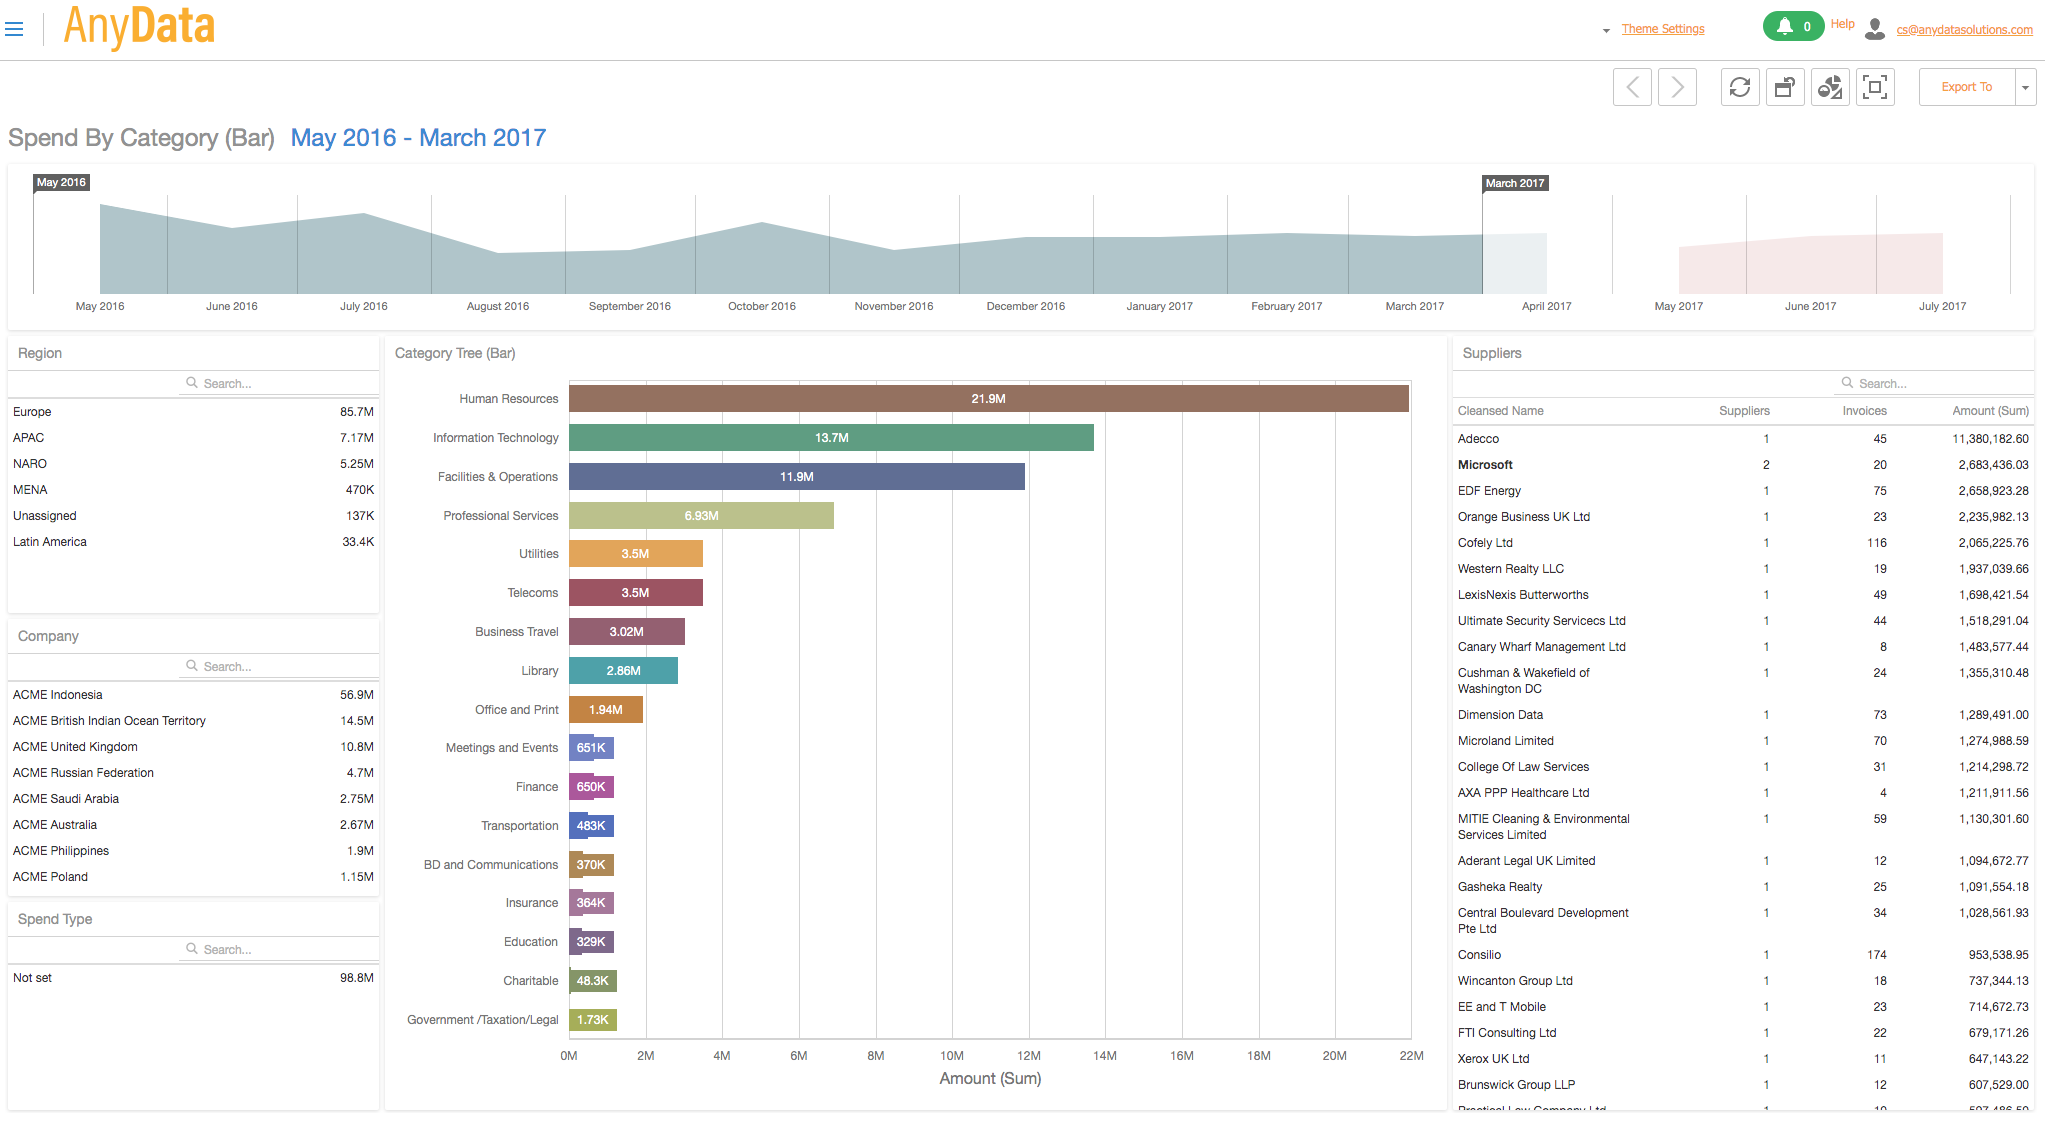Expand the dropdown arrow beside Theme Settings
Screen dimensions: 2045x1142
[x=1606, y=31]
